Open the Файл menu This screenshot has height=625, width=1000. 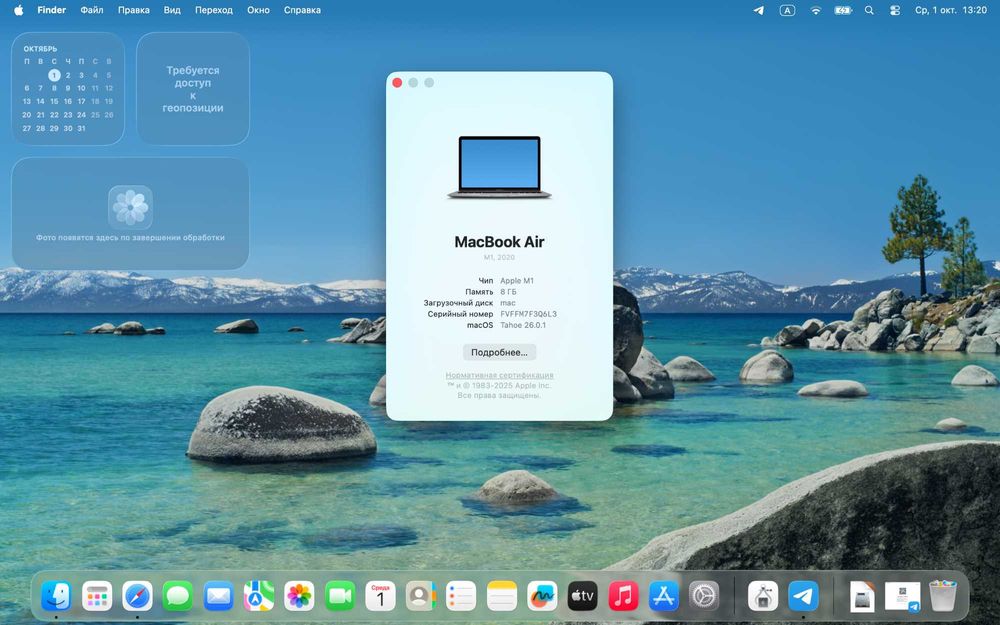pyautogui.click(x=92, y=10)
